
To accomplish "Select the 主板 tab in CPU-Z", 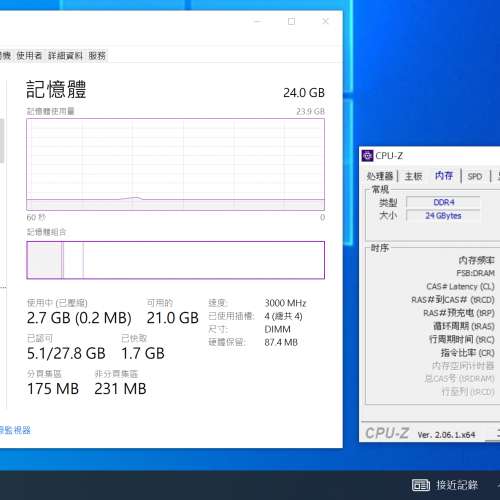I will point(413,176).
